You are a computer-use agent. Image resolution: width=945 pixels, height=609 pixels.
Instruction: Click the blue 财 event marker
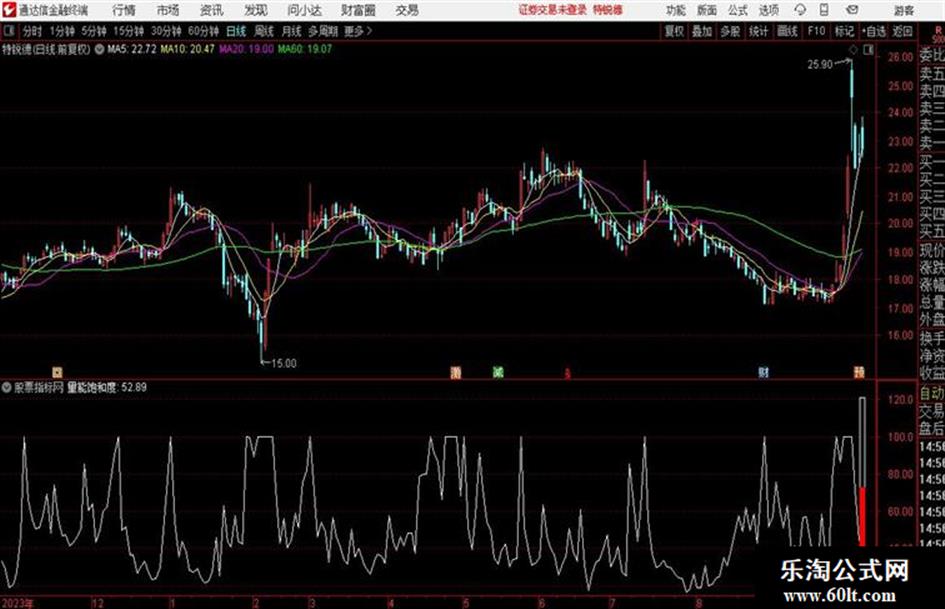click(763, 373)
